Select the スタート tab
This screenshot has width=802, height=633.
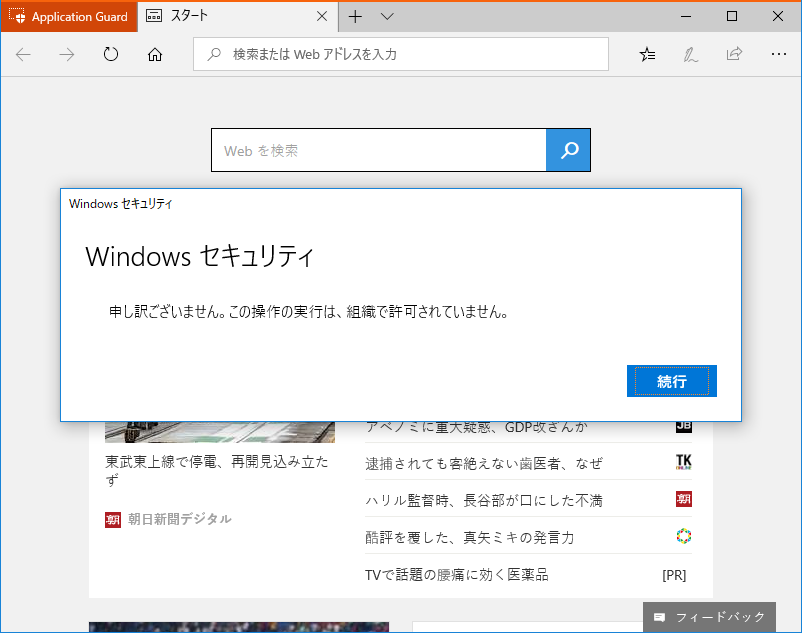pos(237,16)
